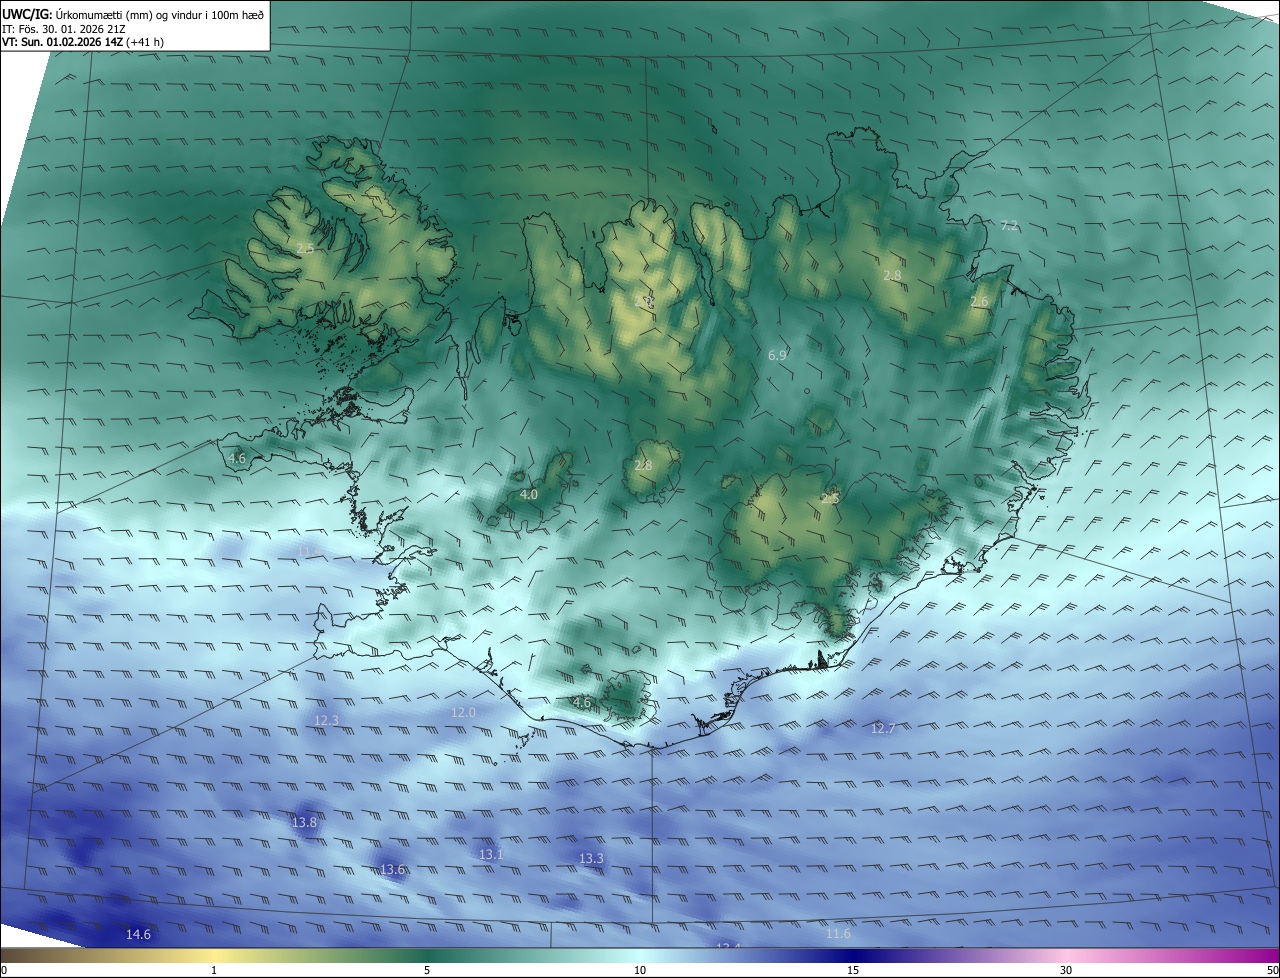Click the 12.0 value label
The image size is (1280, 978).
[x=463, y=713]
